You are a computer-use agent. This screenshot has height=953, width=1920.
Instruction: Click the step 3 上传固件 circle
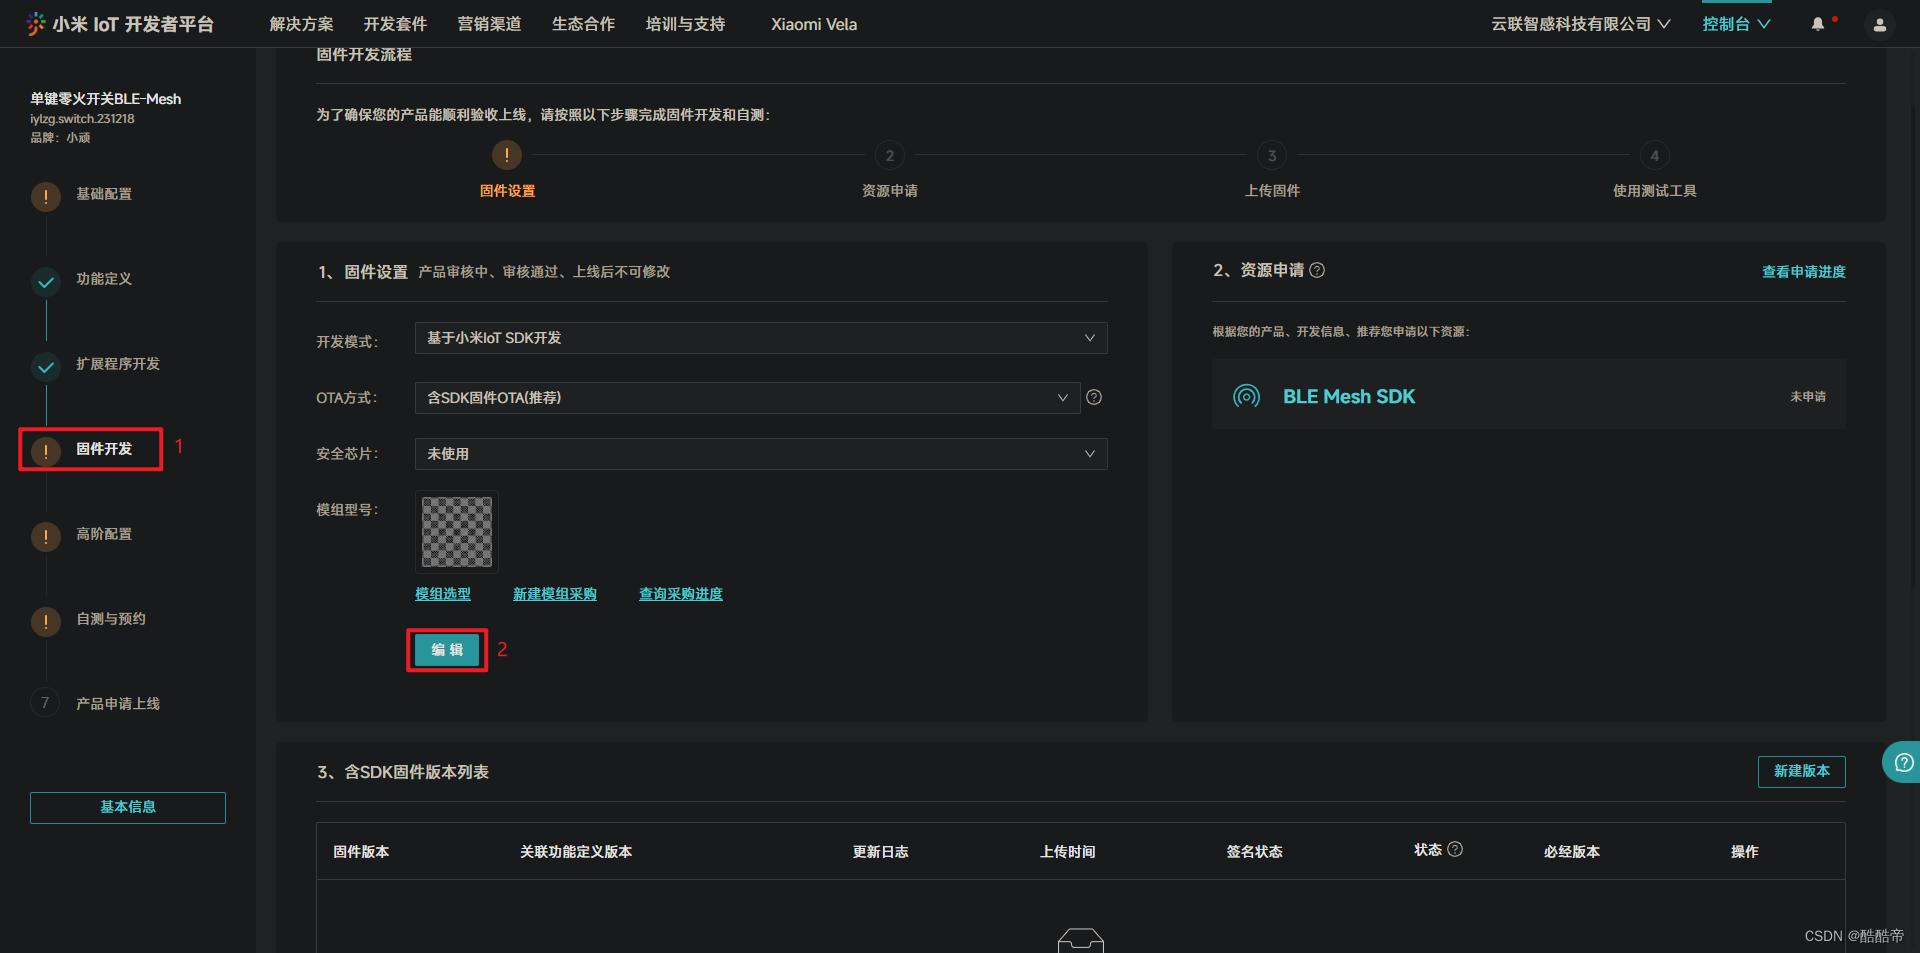point(1272,156)
